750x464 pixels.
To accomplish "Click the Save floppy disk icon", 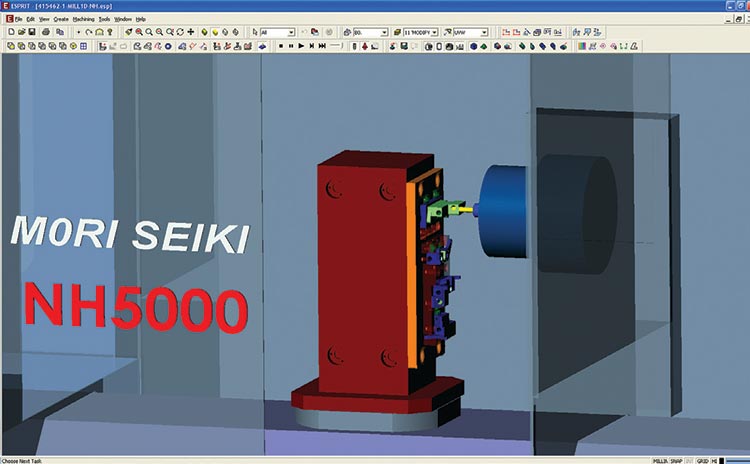I will [32, 32].
